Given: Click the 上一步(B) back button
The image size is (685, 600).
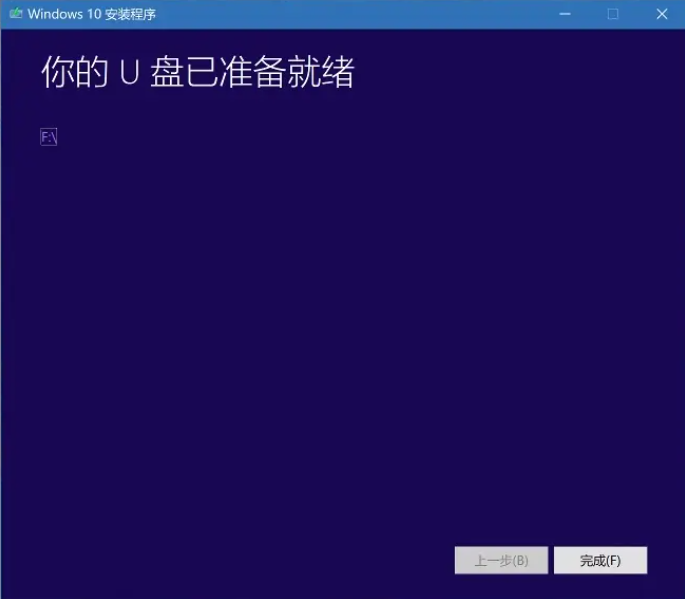Looking at the screenshot, I should pyautogui.click(x=501, y=560).
